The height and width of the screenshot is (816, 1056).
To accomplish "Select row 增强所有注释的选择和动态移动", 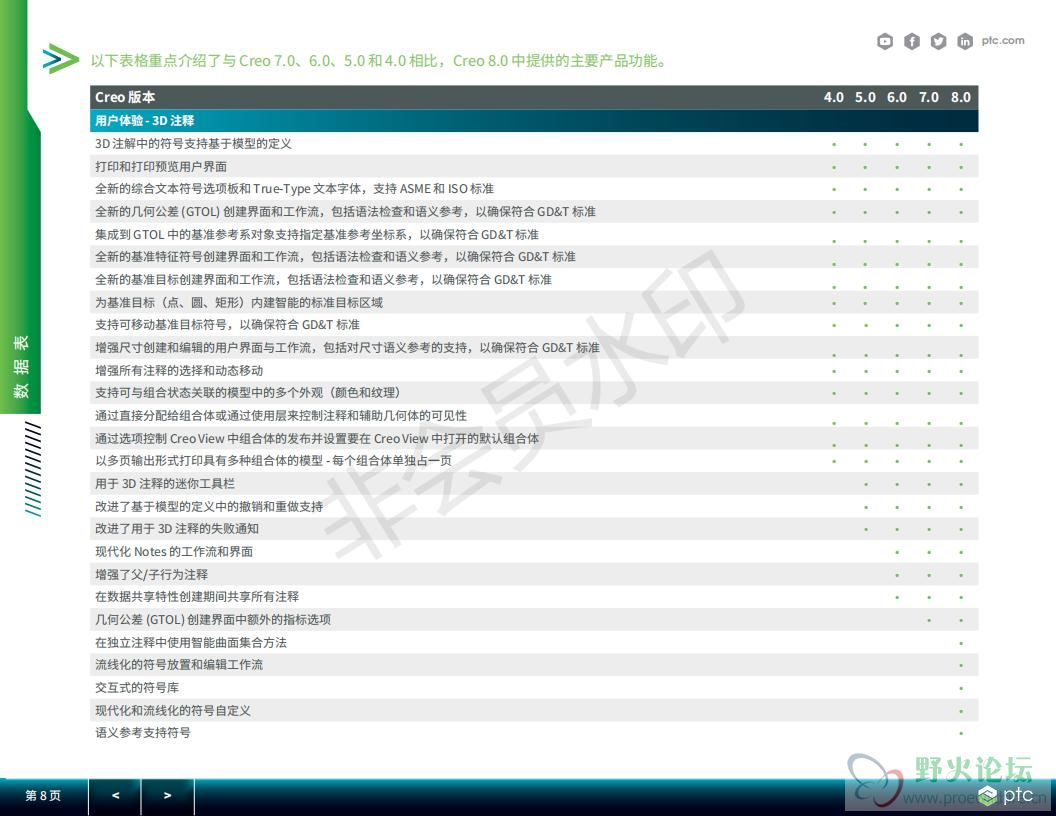I will (x=534, y=370).
